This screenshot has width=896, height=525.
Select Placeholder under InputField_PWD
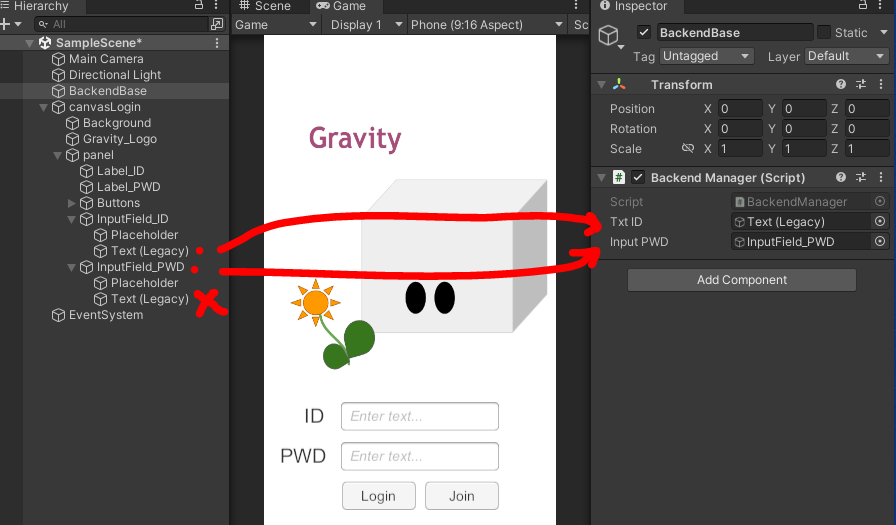click(144, 283)
